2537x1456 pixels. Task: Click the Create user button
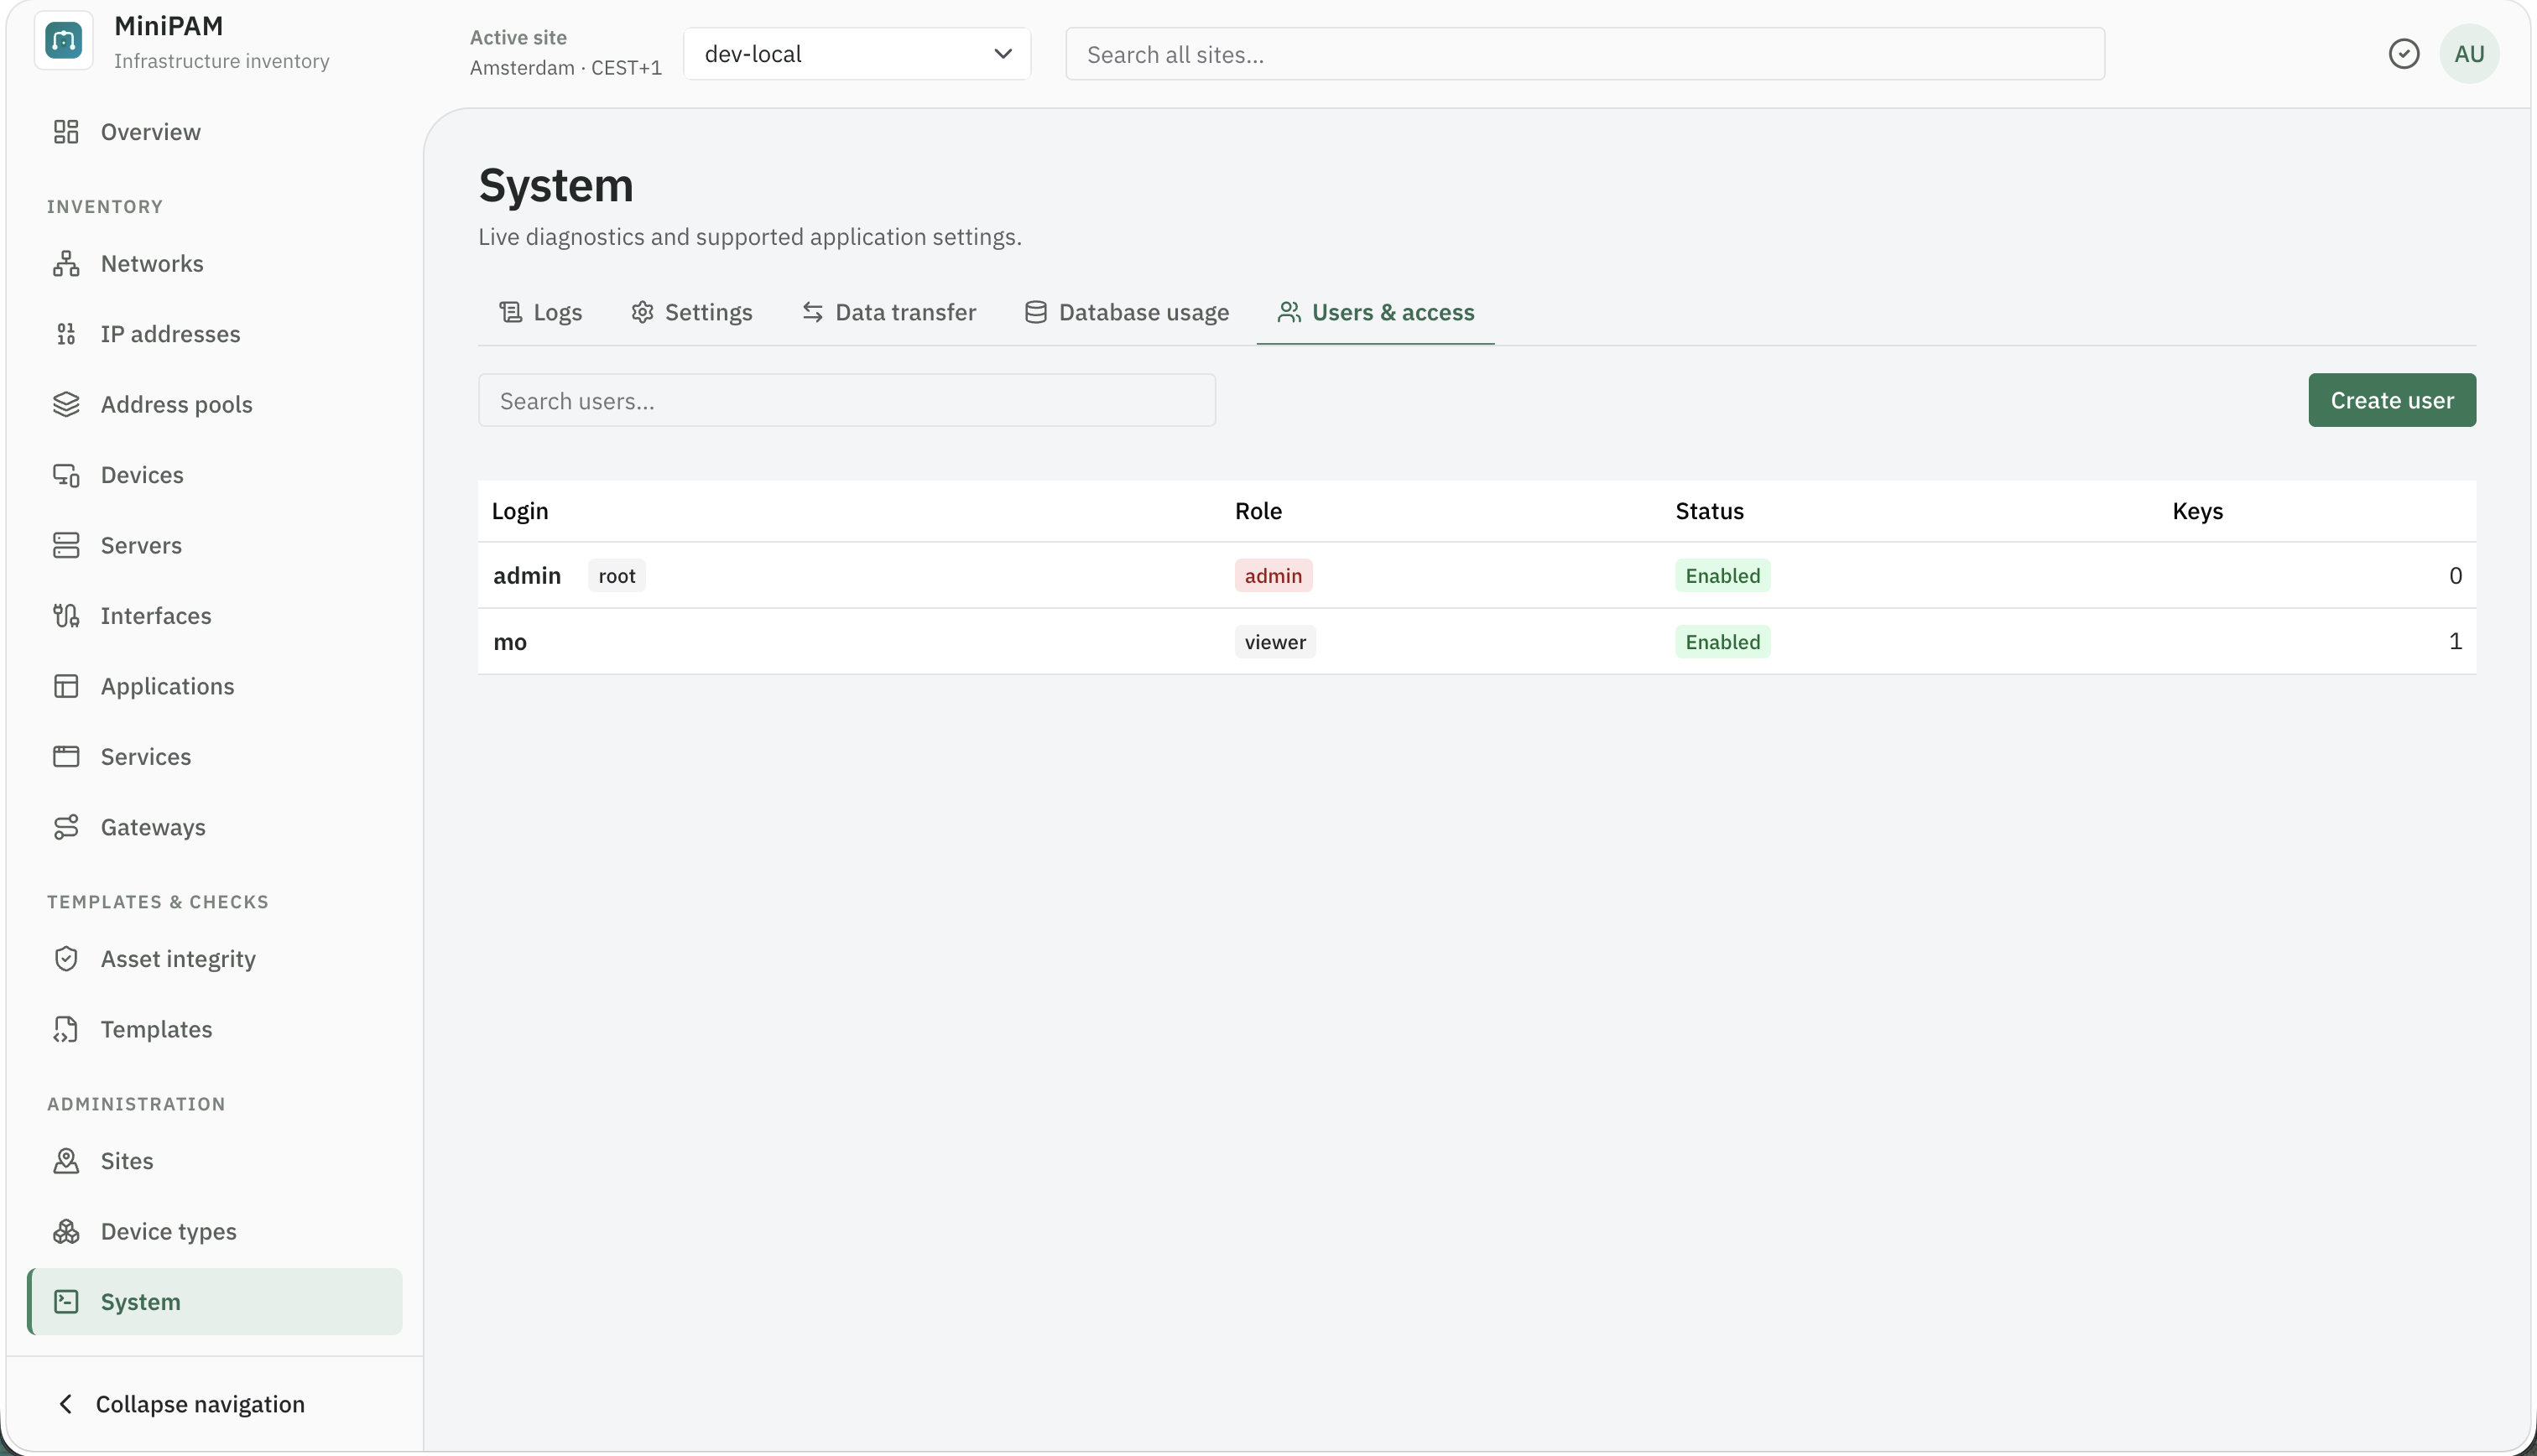pyautogui.click(x=2392, y=401)
